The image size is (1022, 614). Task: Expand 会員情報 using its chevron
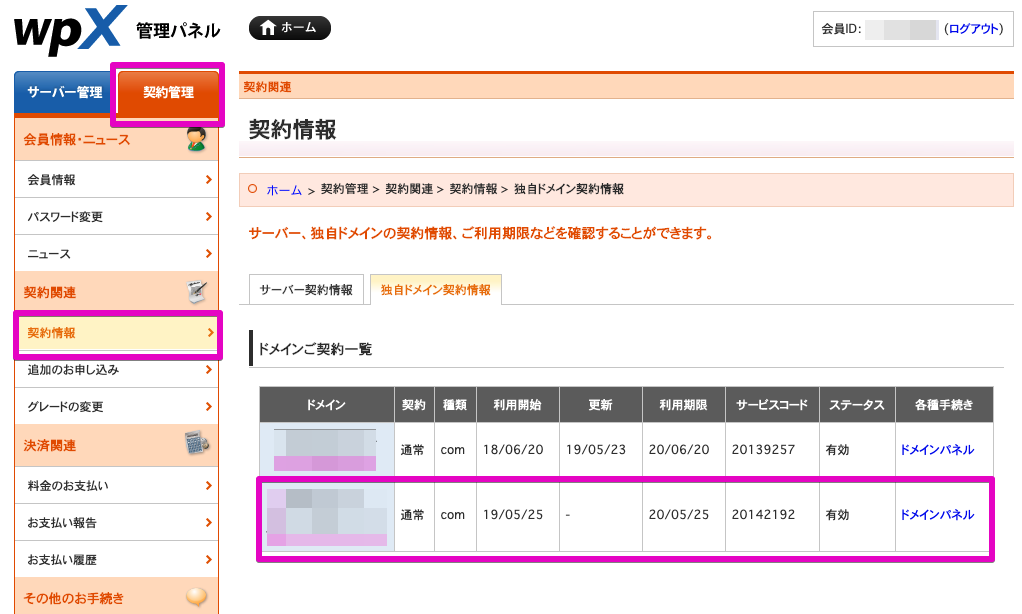[207, 179]
